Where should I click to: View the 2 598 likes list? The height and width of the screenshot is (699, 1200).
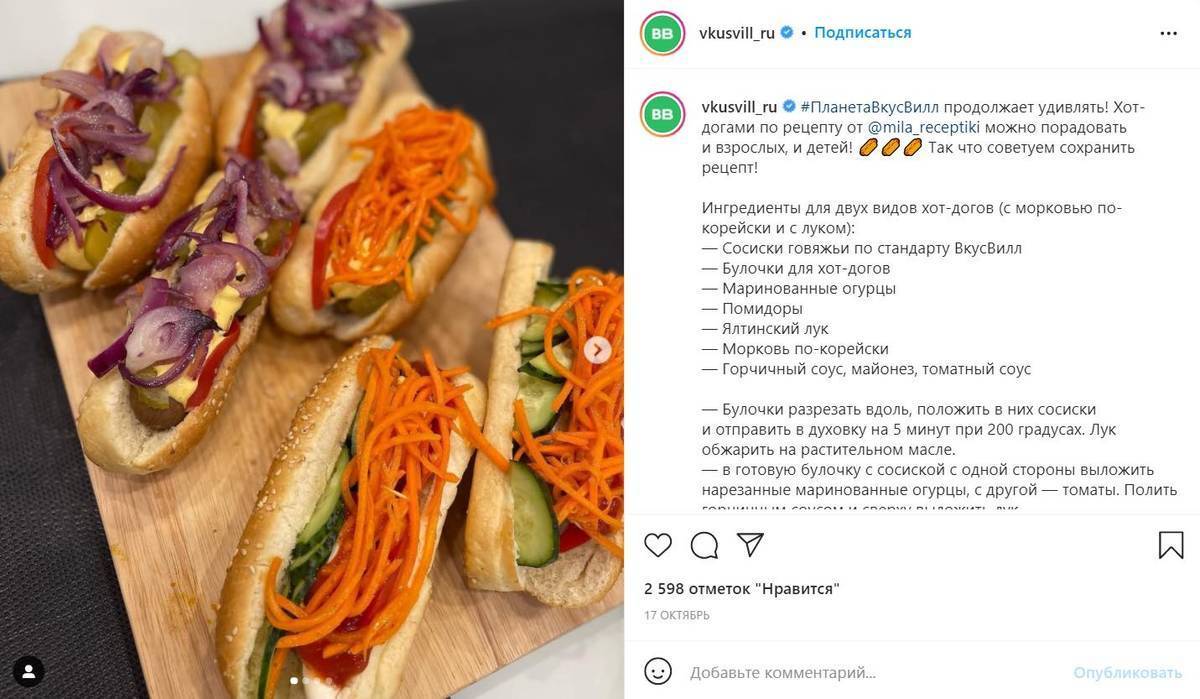point(742,589)
